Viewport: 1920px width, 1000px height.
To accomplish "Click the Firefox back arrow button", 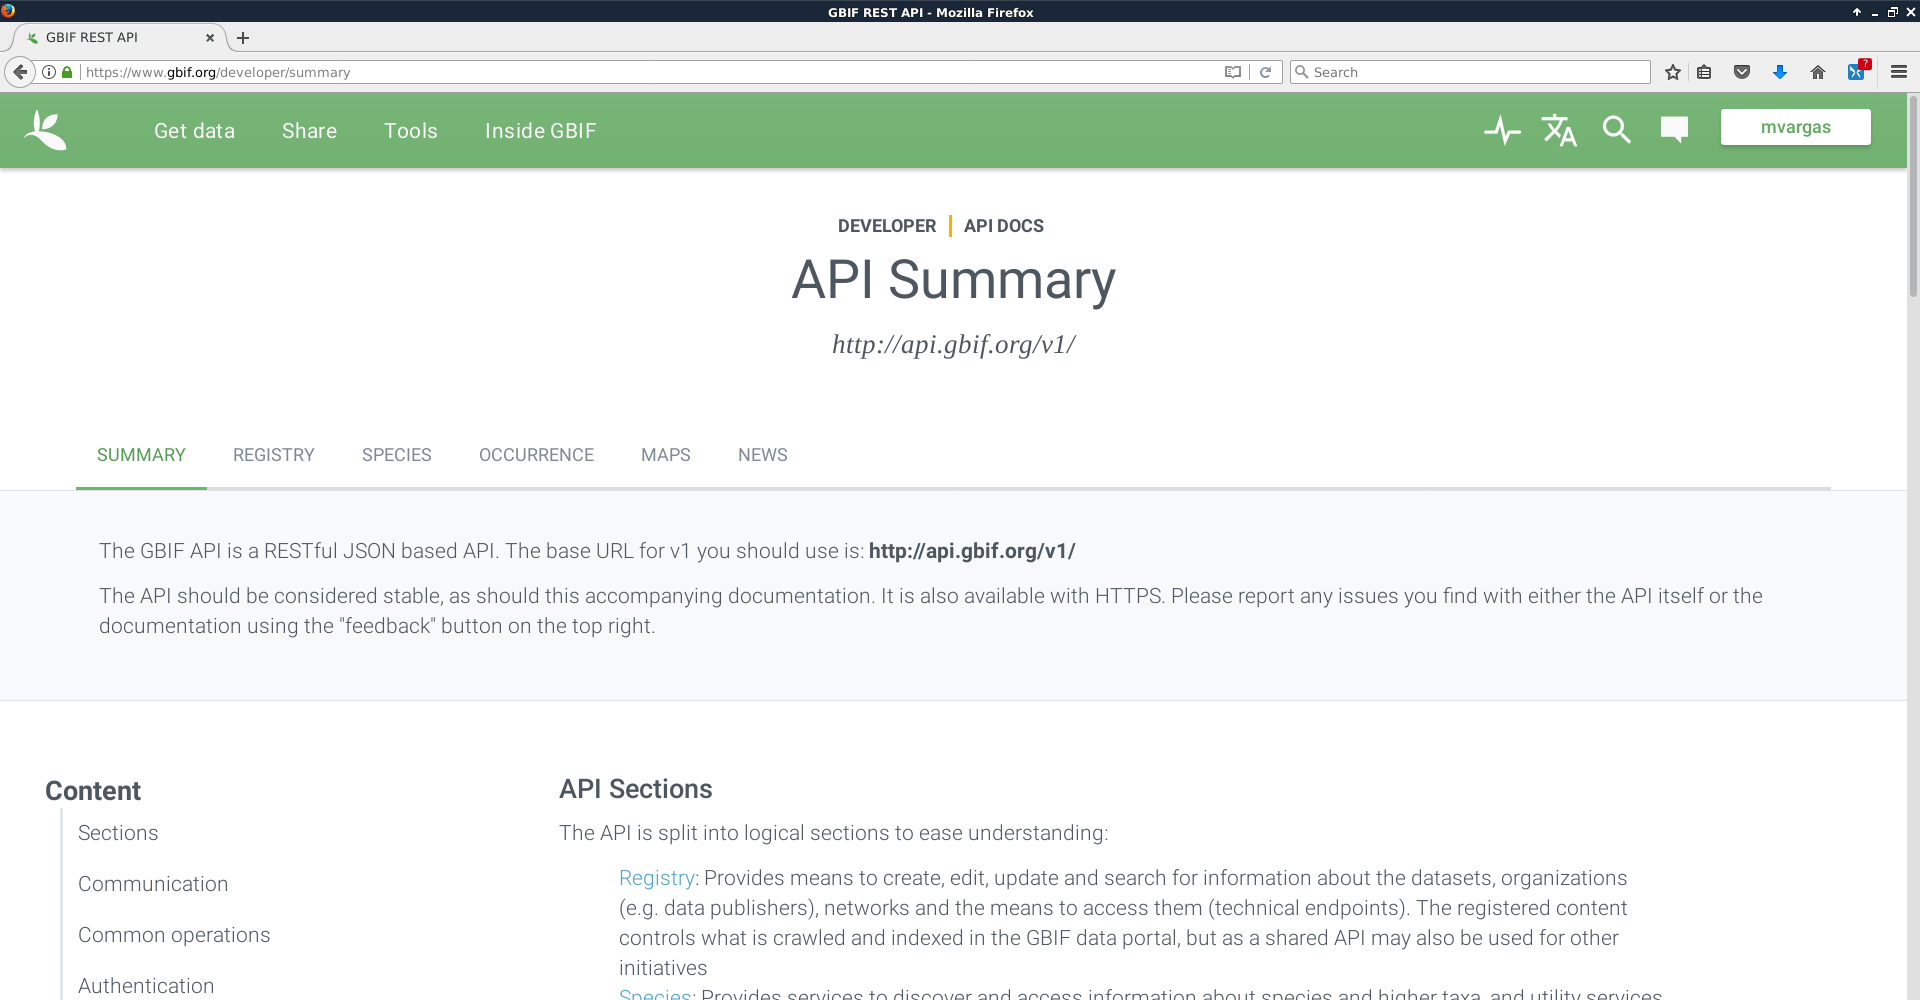I will coord(20,72).
